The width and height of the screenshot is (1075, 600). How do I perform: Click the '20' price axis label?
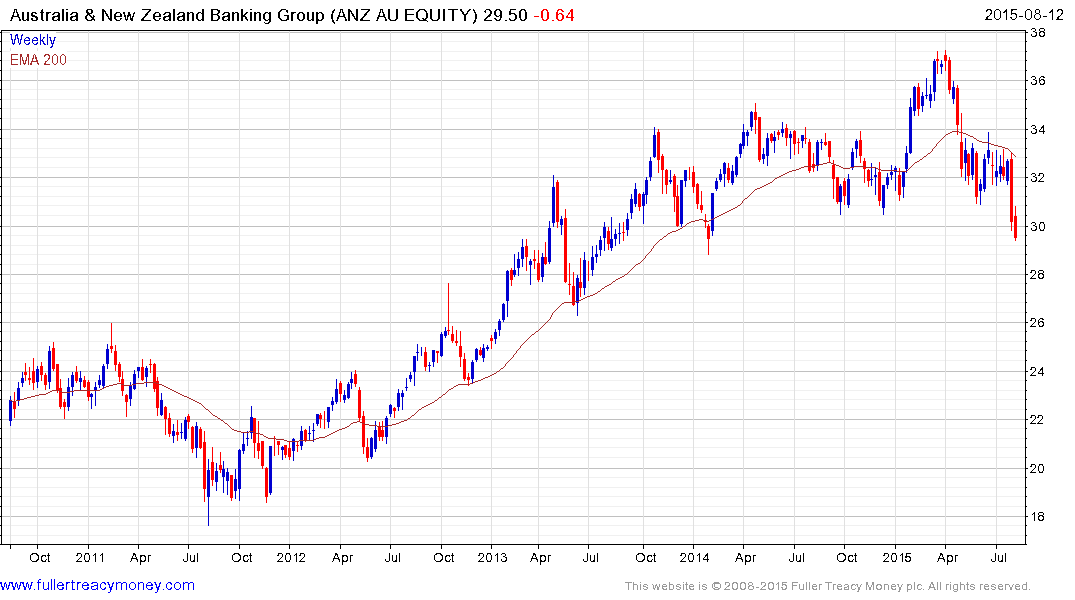(x=1037, y=468)
